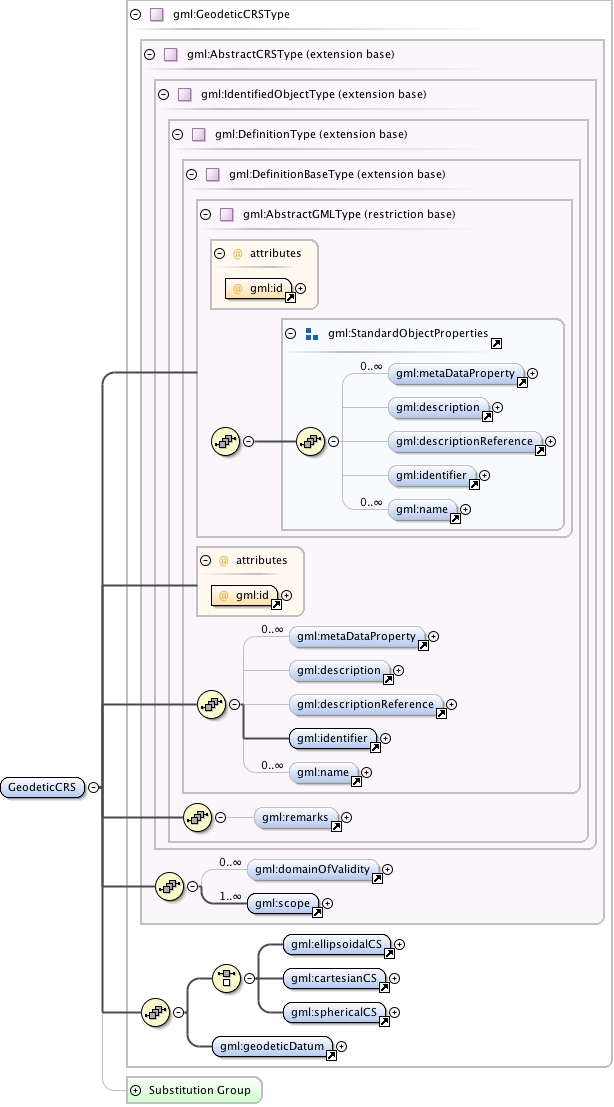
Task: Expand gml:geodeticDatum with plus button
Action: coord(342,1046)
